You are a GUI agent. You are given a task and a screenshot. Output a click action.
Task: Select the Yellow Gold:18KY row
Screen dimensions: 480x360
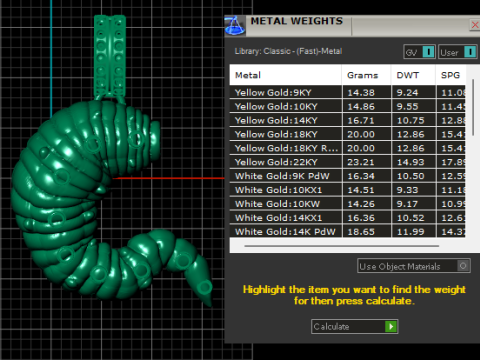point(348,134)
